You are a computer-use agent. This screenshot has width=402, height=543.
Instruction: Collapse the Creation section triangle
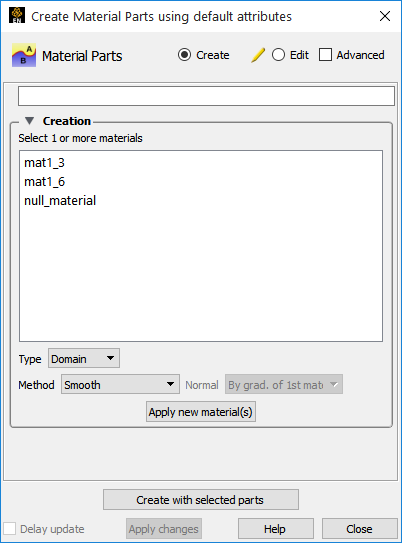tap(30, 121)
